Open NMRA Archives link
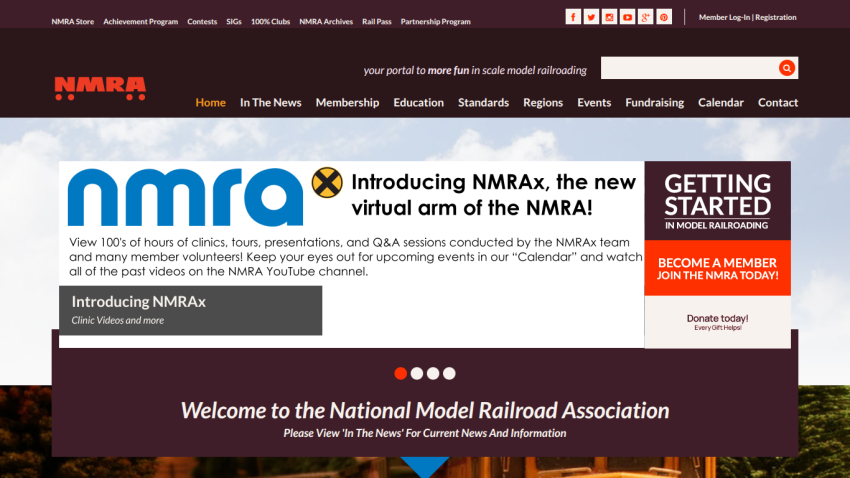 pyautogui.click(x=326, y=22)
